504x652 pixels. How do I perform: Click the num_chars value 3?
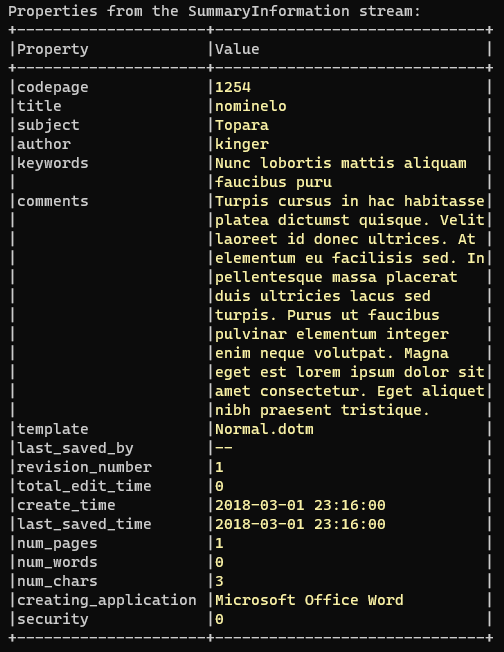220,581
